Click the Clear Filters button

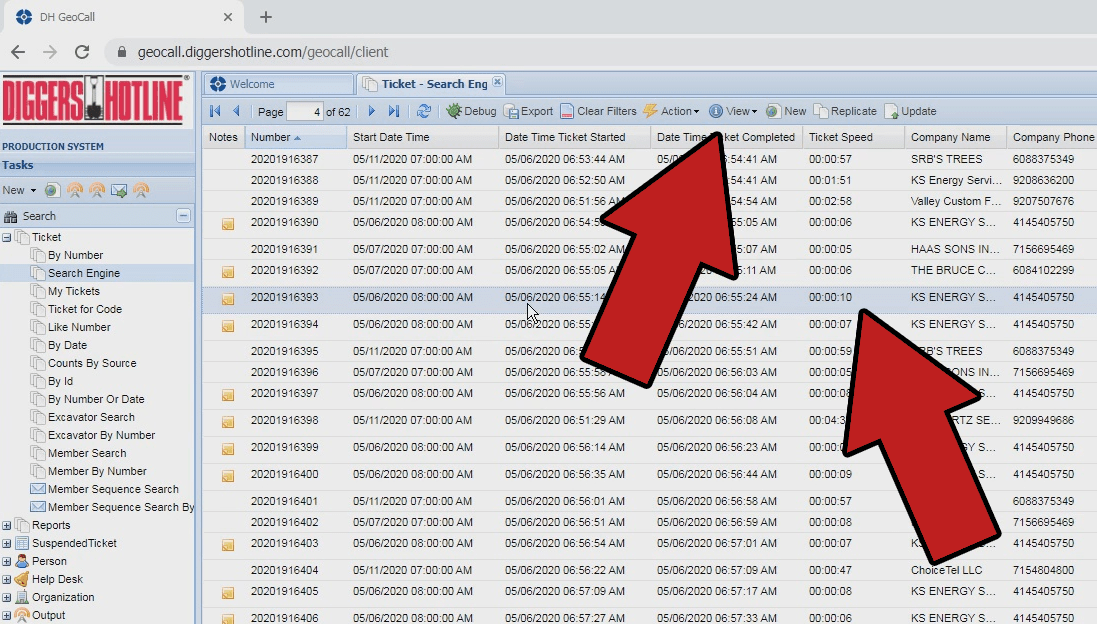point(599,111)
